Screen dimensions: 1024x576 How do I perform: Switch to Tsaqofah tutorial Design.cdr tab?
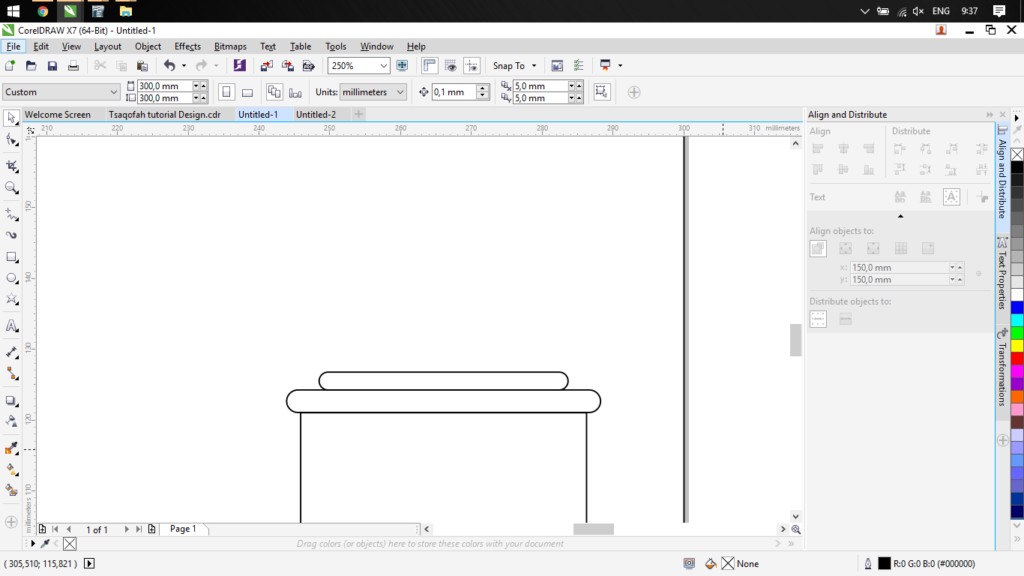(x=164, y=115)
